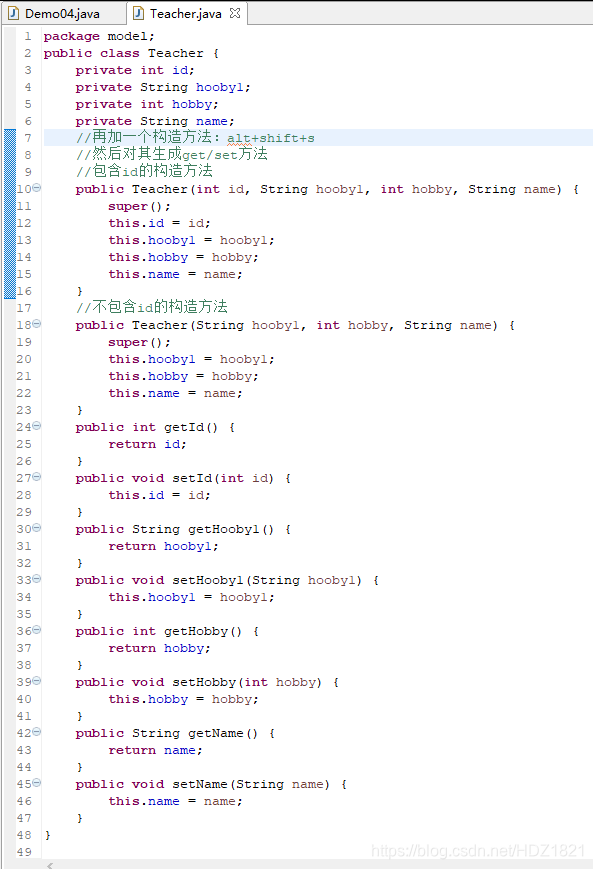The height and width of the screenshot is (869, 593).
Task: Click 'super();' on line 19
Action: [x=139, y=343]
